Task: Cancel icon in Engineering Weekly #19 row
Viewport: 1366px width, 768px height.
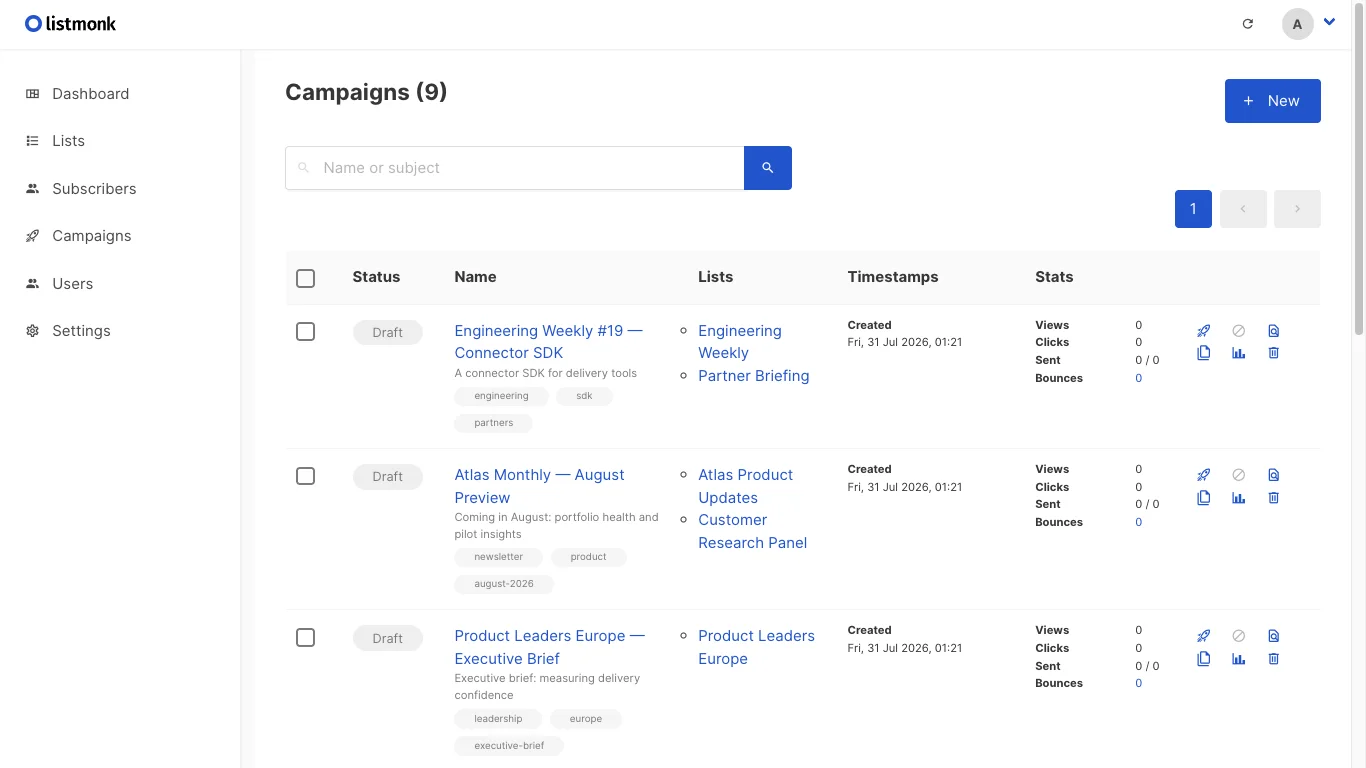Action: (x=1239, y=331)
